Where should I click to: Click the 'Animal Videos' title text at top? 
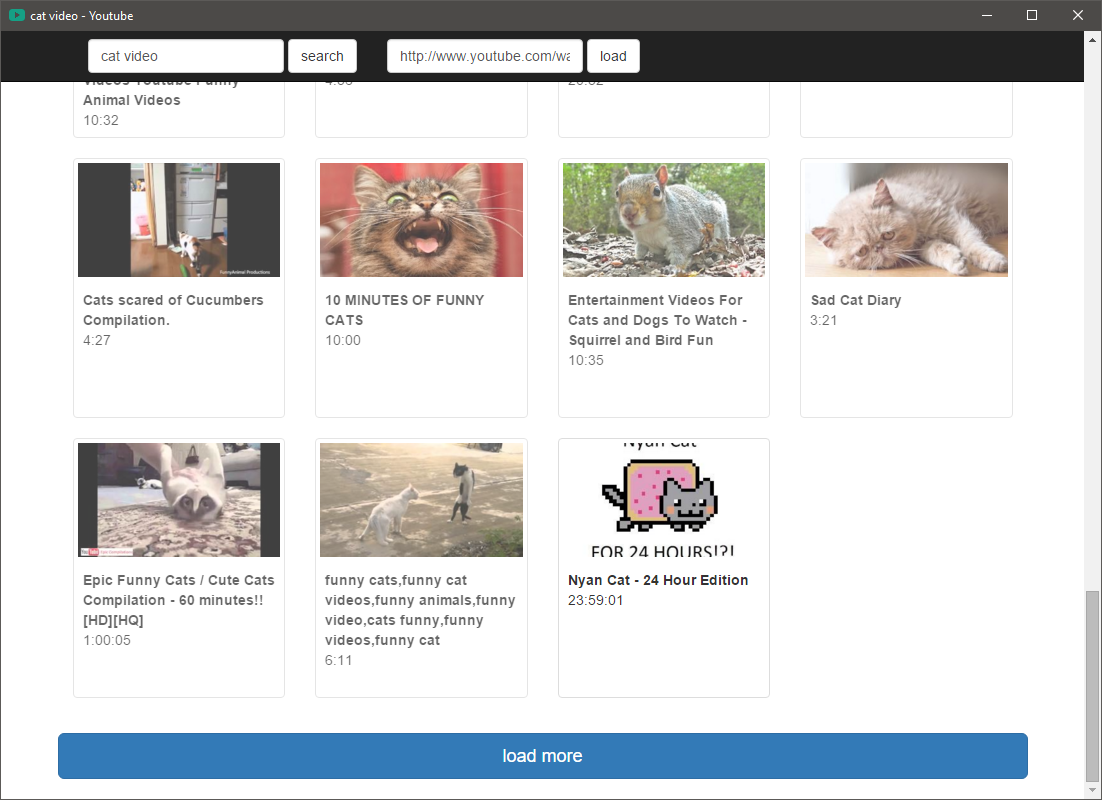tap(131, 100)
